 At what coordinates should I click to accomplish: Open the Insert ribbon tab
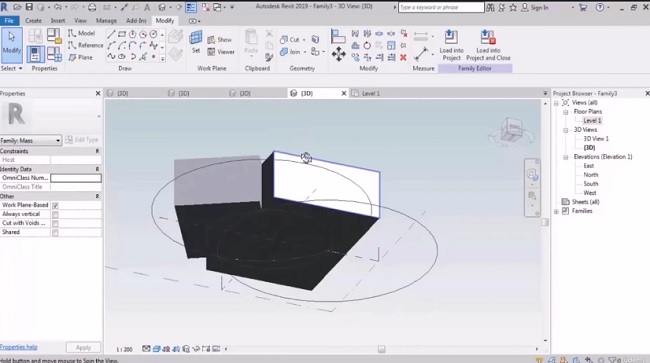[58, 20]
